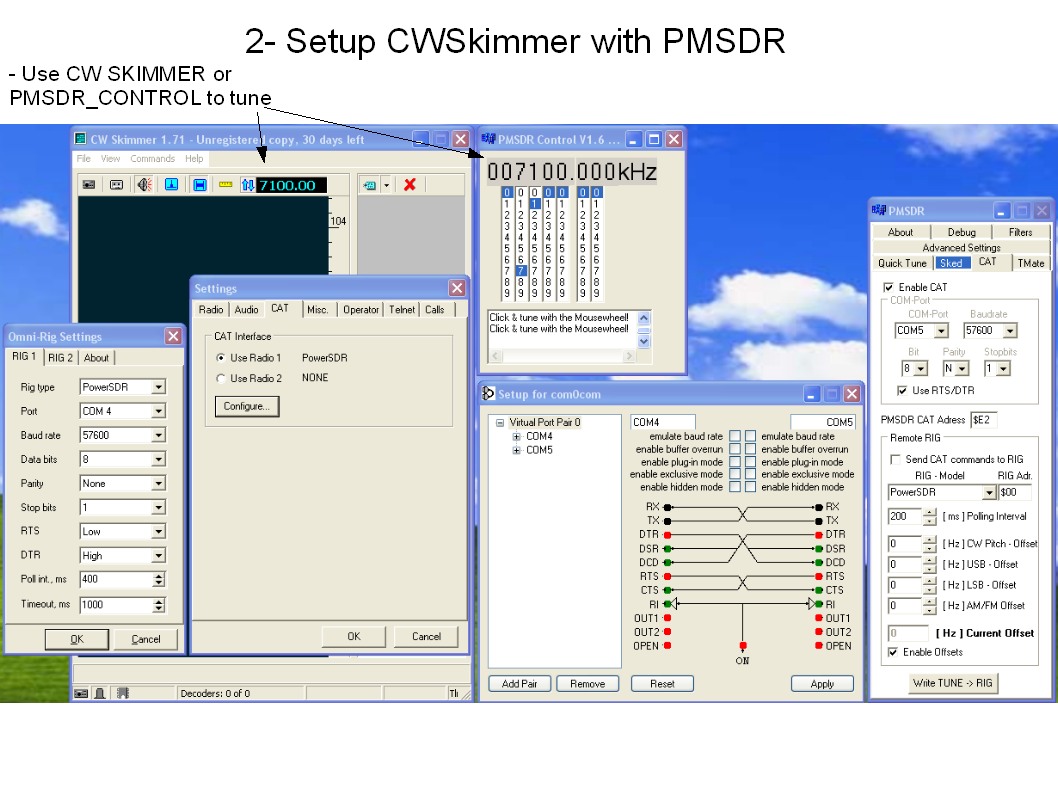Click Cancel in CW Skimmer Settings dialog
The image size is (1058, 794).
[426, 636]
